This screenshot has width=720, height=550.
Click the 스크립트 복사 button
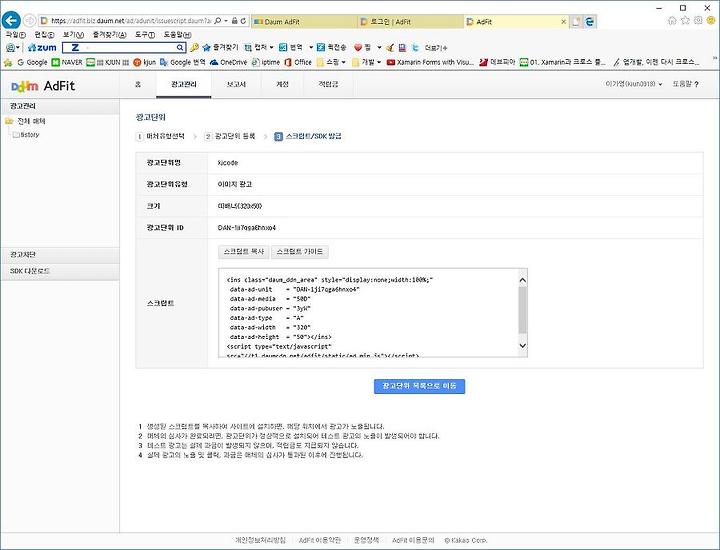(x=243, y=252)
